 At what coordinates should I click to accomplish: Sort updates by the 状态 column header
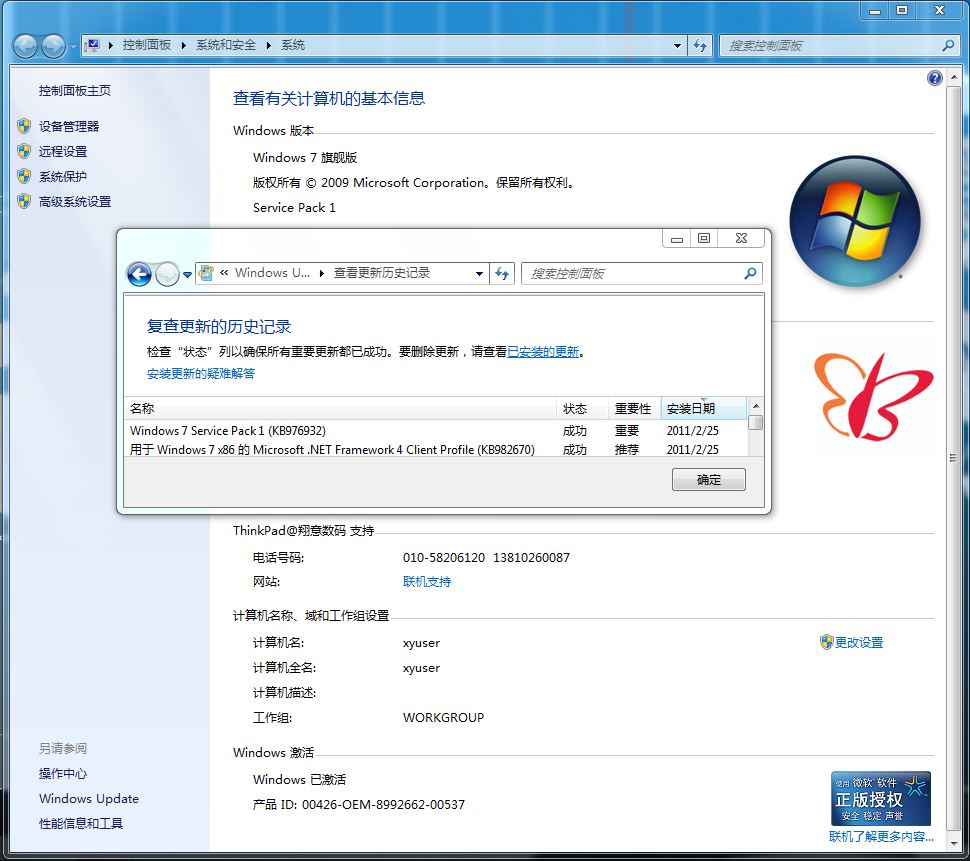582,408
